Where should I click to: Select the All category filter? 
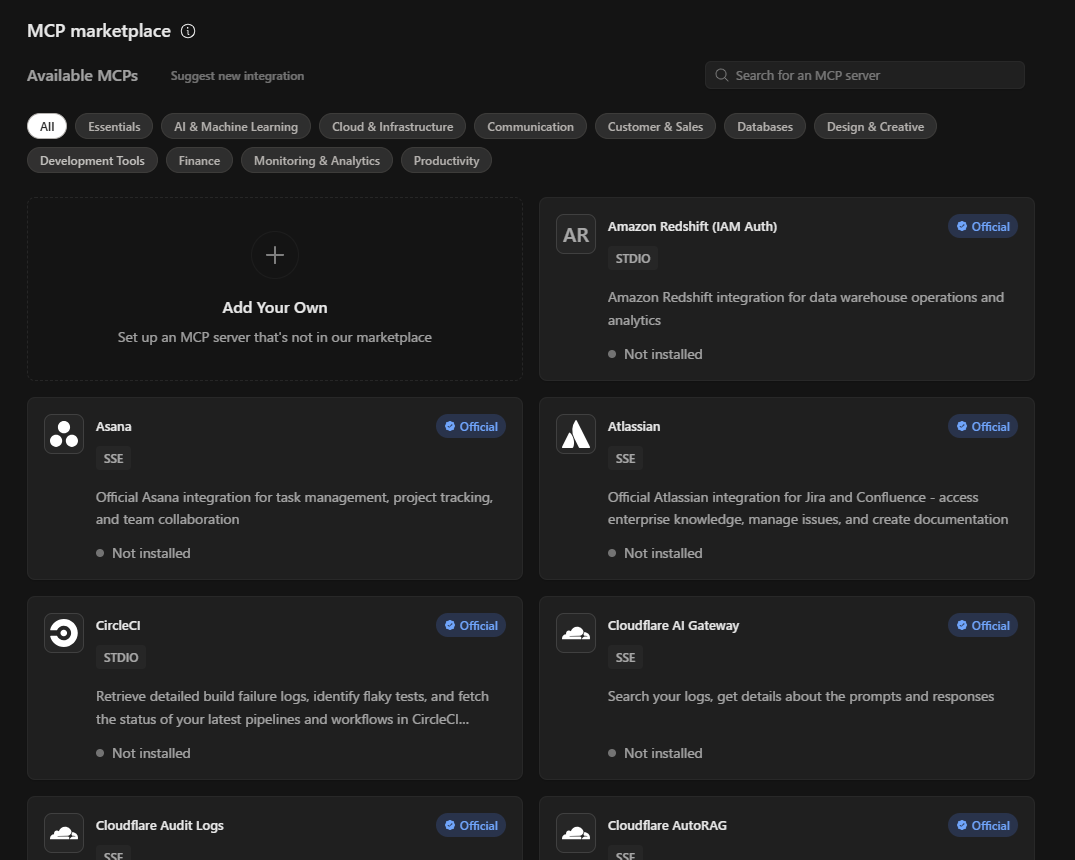(x=47, y=127)
